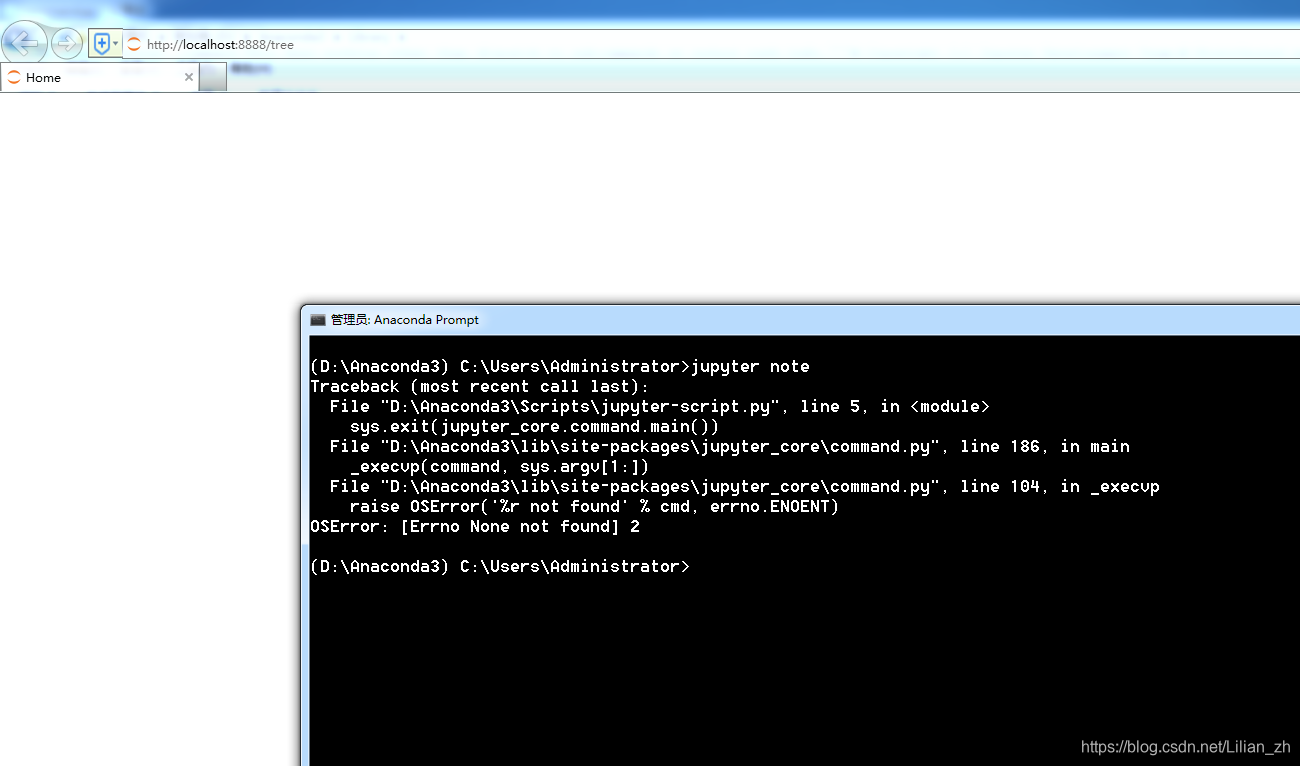Open the Anaconda Prompt window system icon
The width and height of the screenshot is (1300, 766).
(318, 320)
